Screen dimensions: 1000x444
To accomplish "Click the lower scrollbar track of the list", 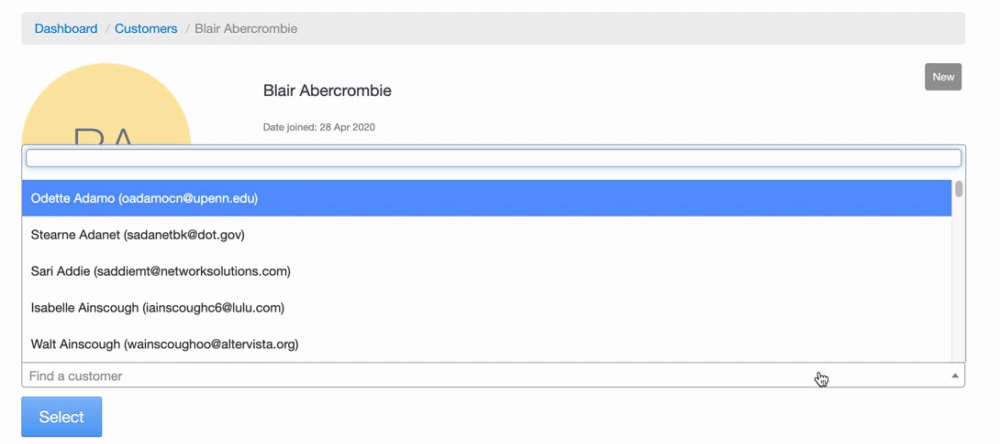I will click(x=959, y=300).
